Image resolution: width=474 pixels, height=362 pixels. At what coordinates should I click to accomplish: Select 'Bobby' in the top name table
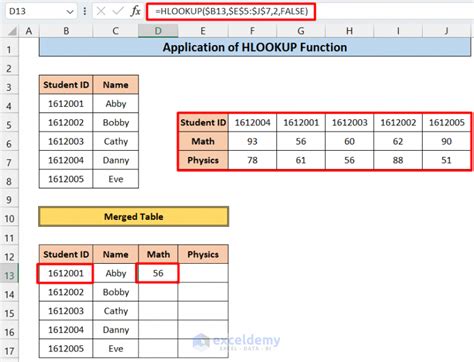tap(116, 123)
